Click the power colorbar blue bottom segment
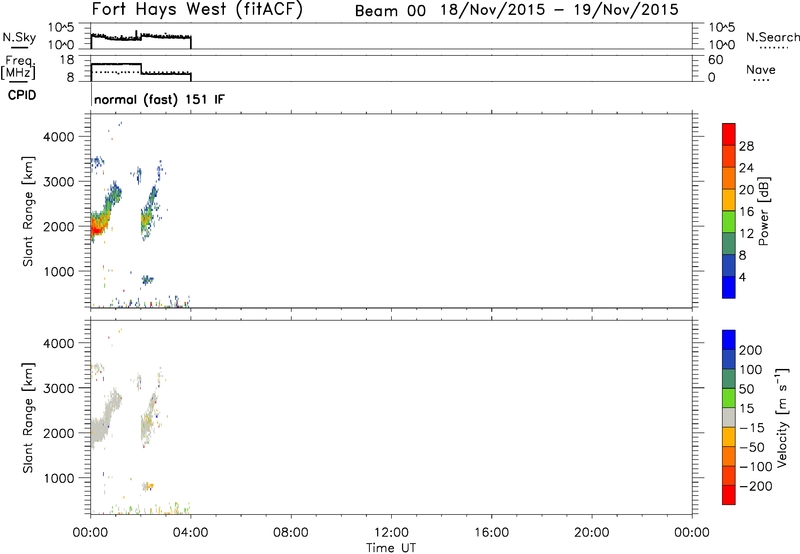800x554 pixels. [x=729, y=287]
